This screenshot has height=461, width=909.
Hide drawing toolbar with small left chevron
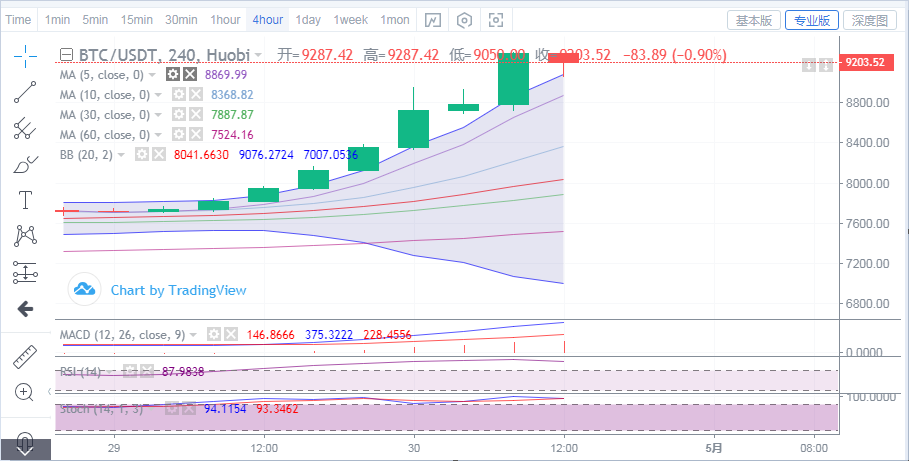pyautogui.click(x=49, y=393)
